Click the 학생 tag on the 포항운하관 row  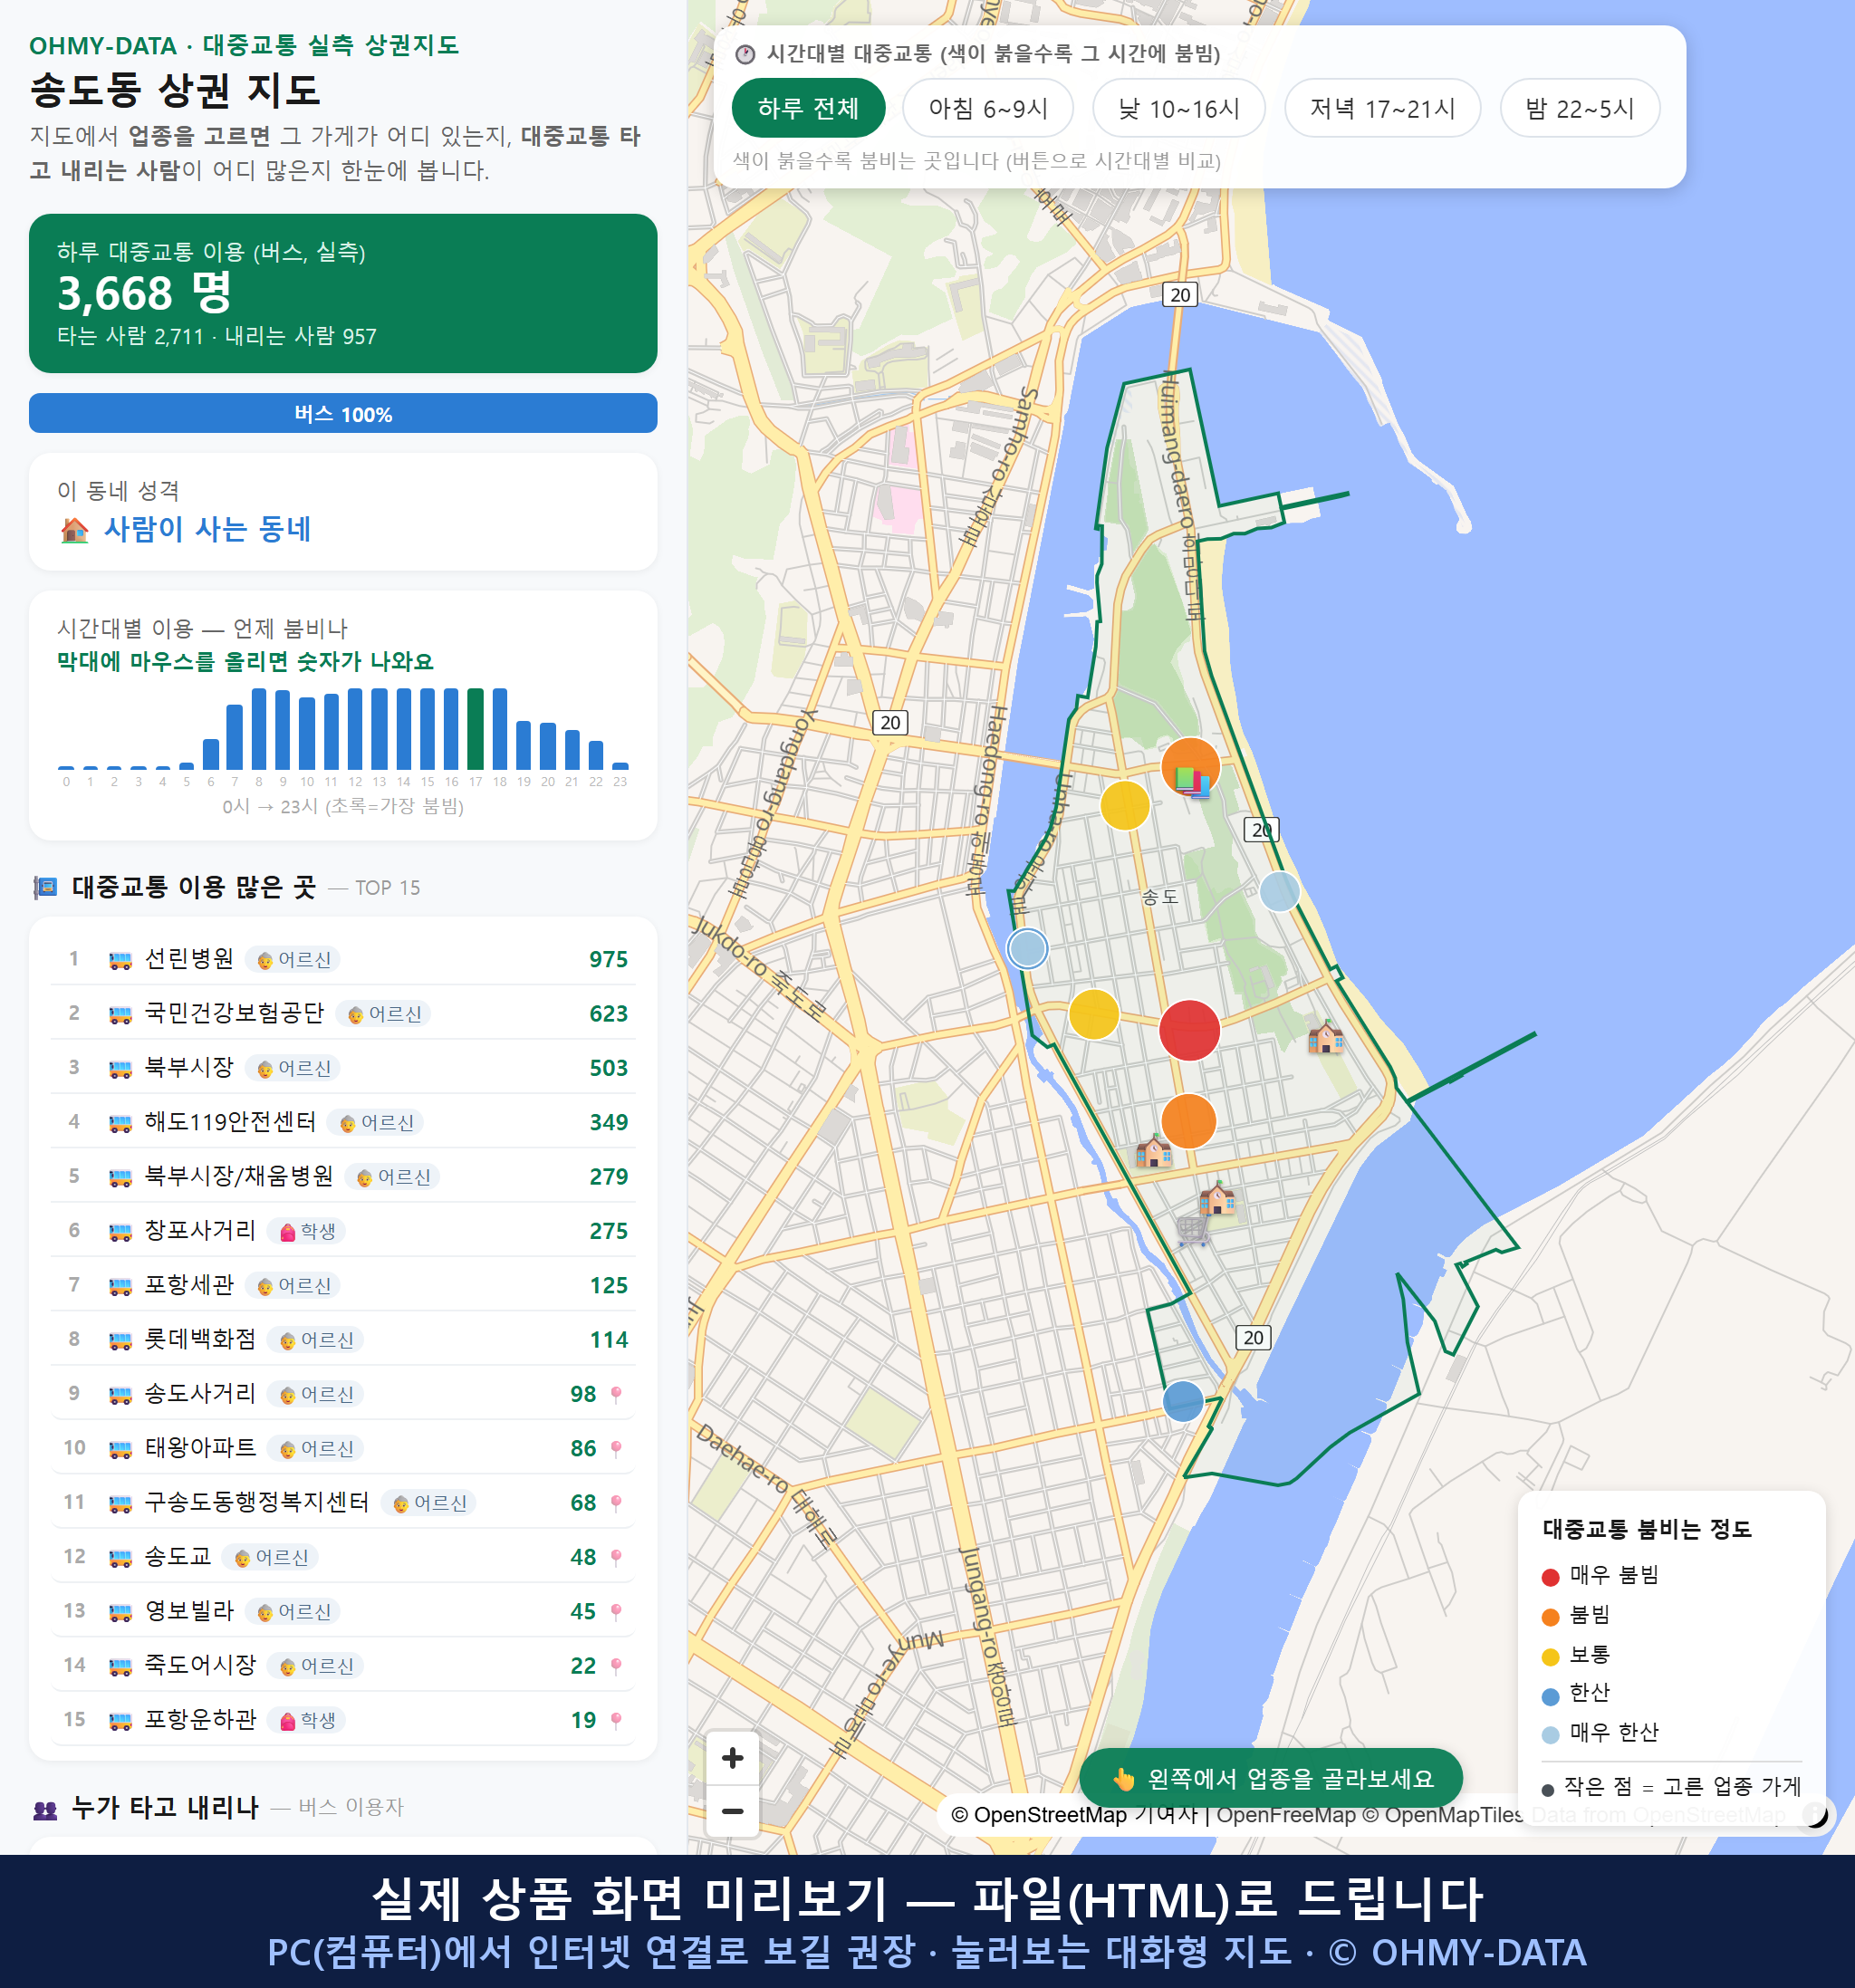[x=307, y=1721]
